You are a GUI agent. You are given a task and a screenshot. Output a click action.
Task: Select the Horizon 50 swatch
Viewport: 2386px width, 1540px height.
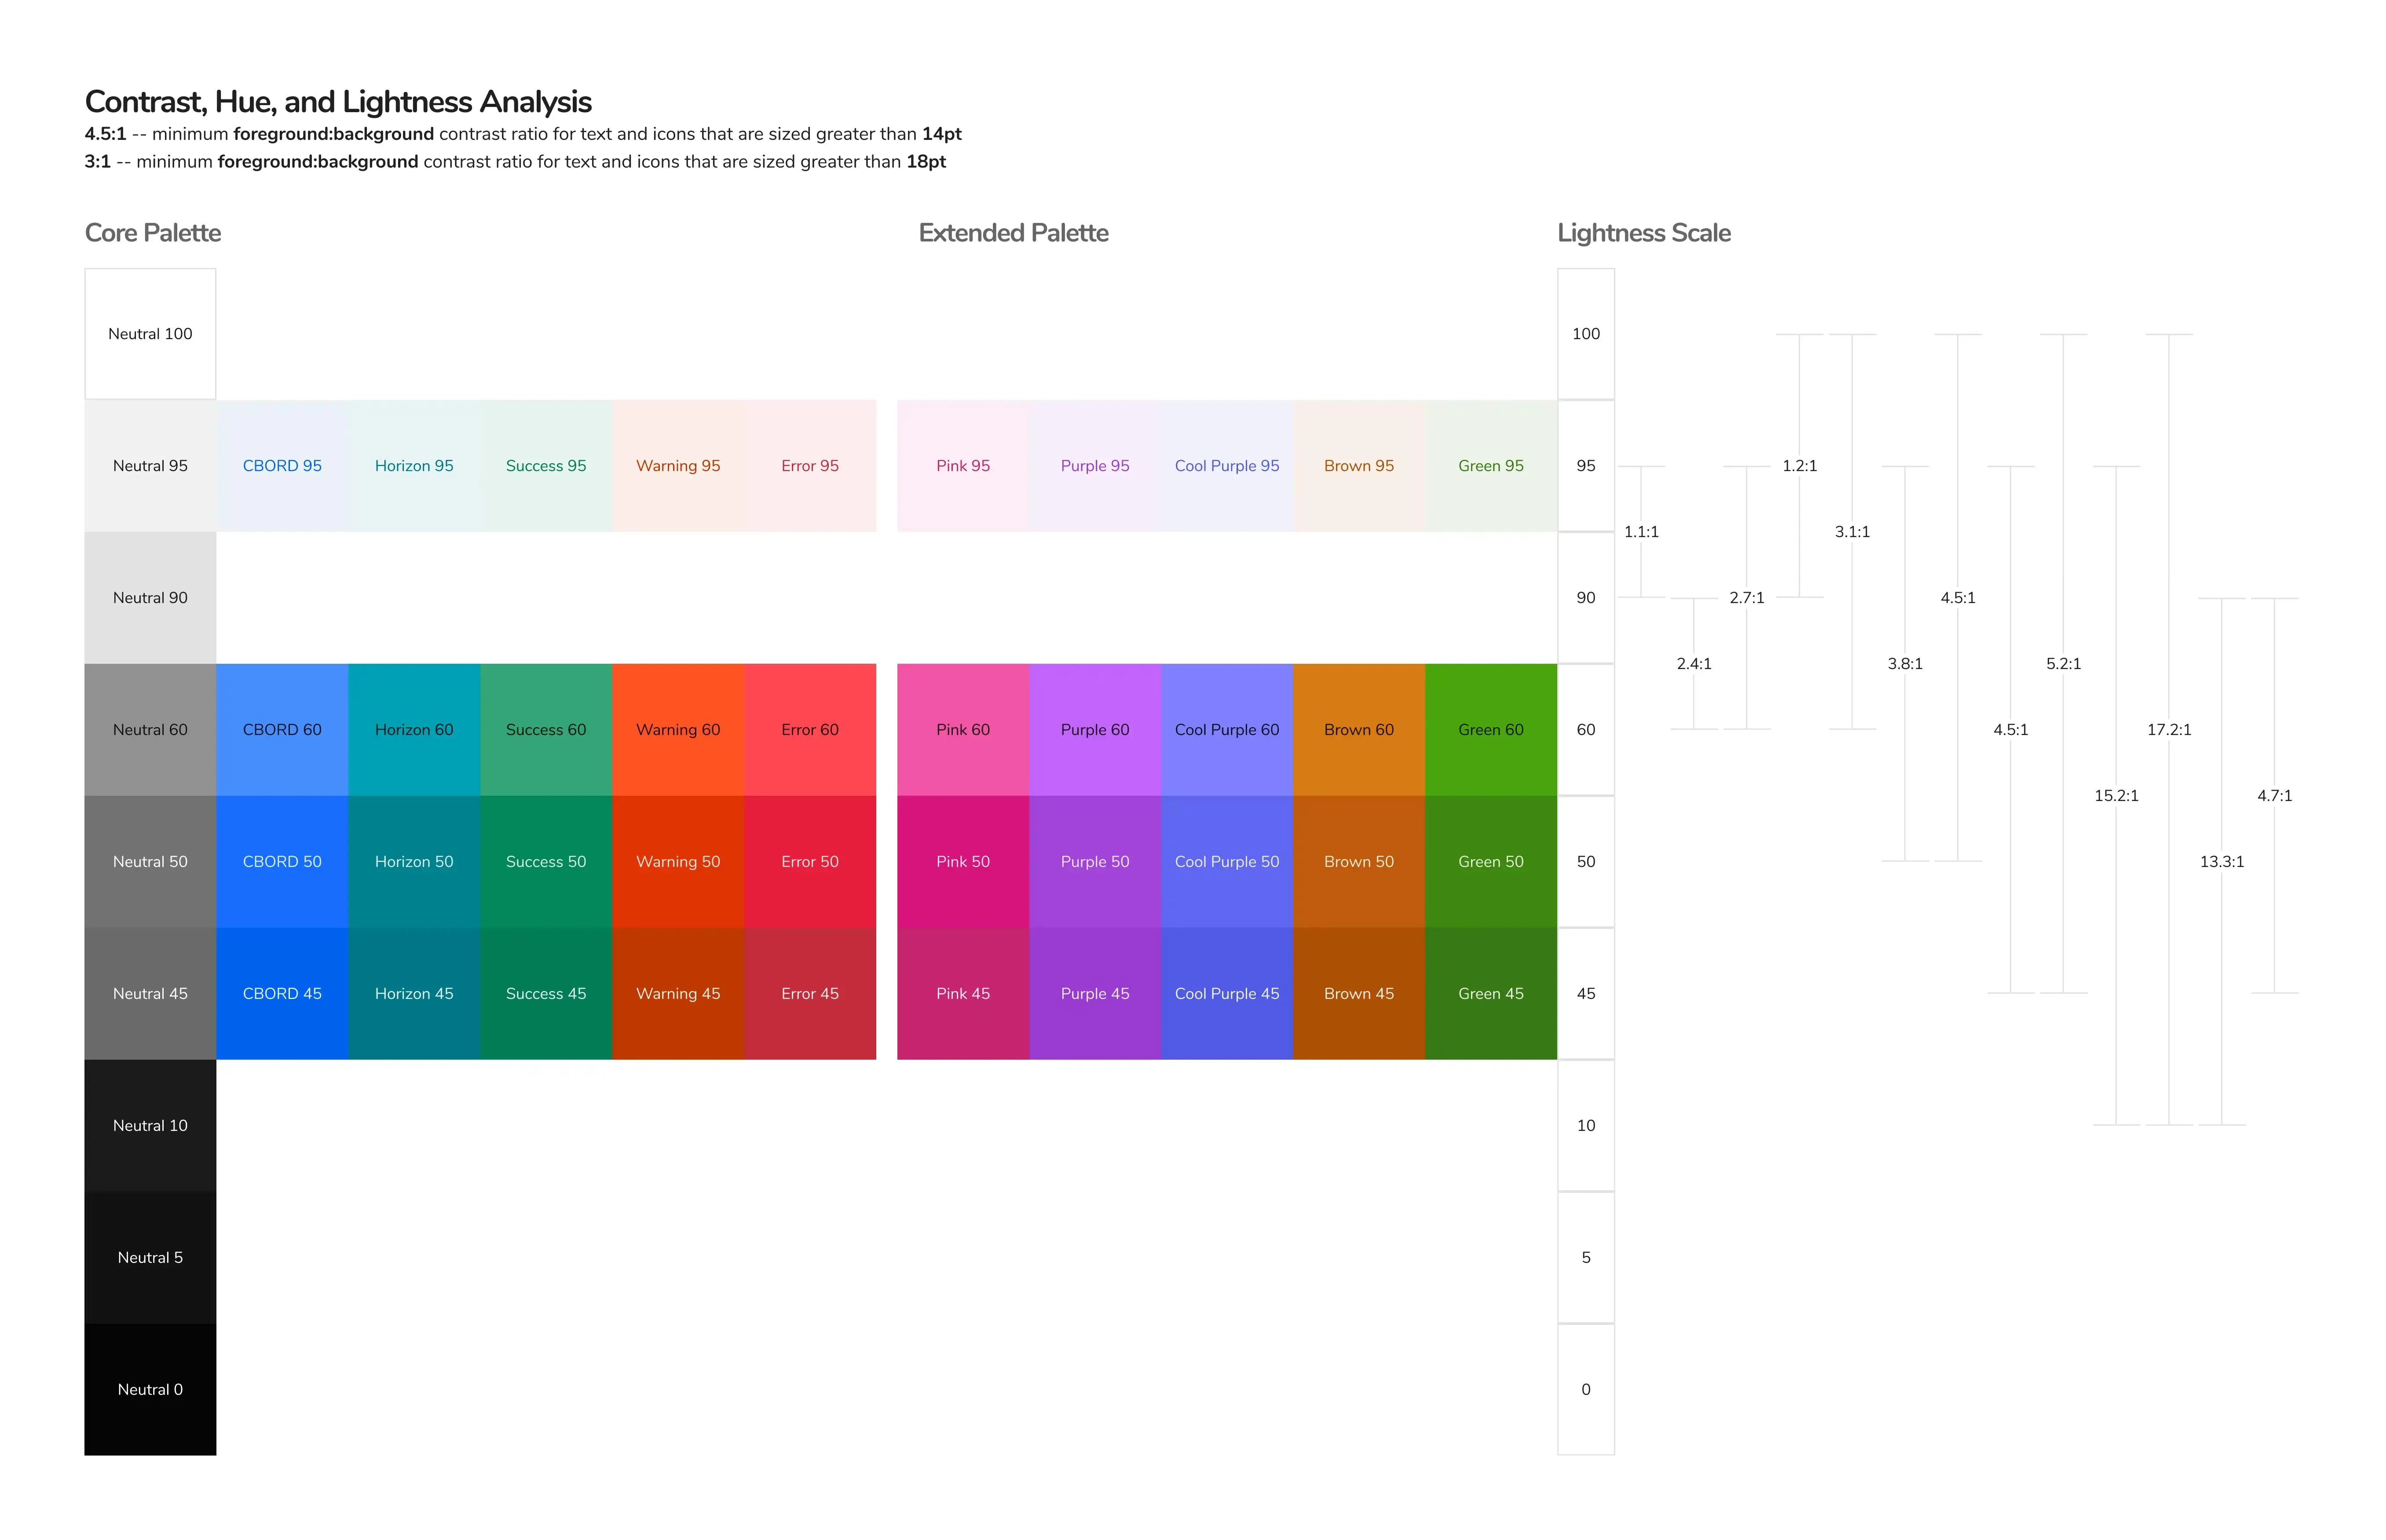tap(413, 861)
